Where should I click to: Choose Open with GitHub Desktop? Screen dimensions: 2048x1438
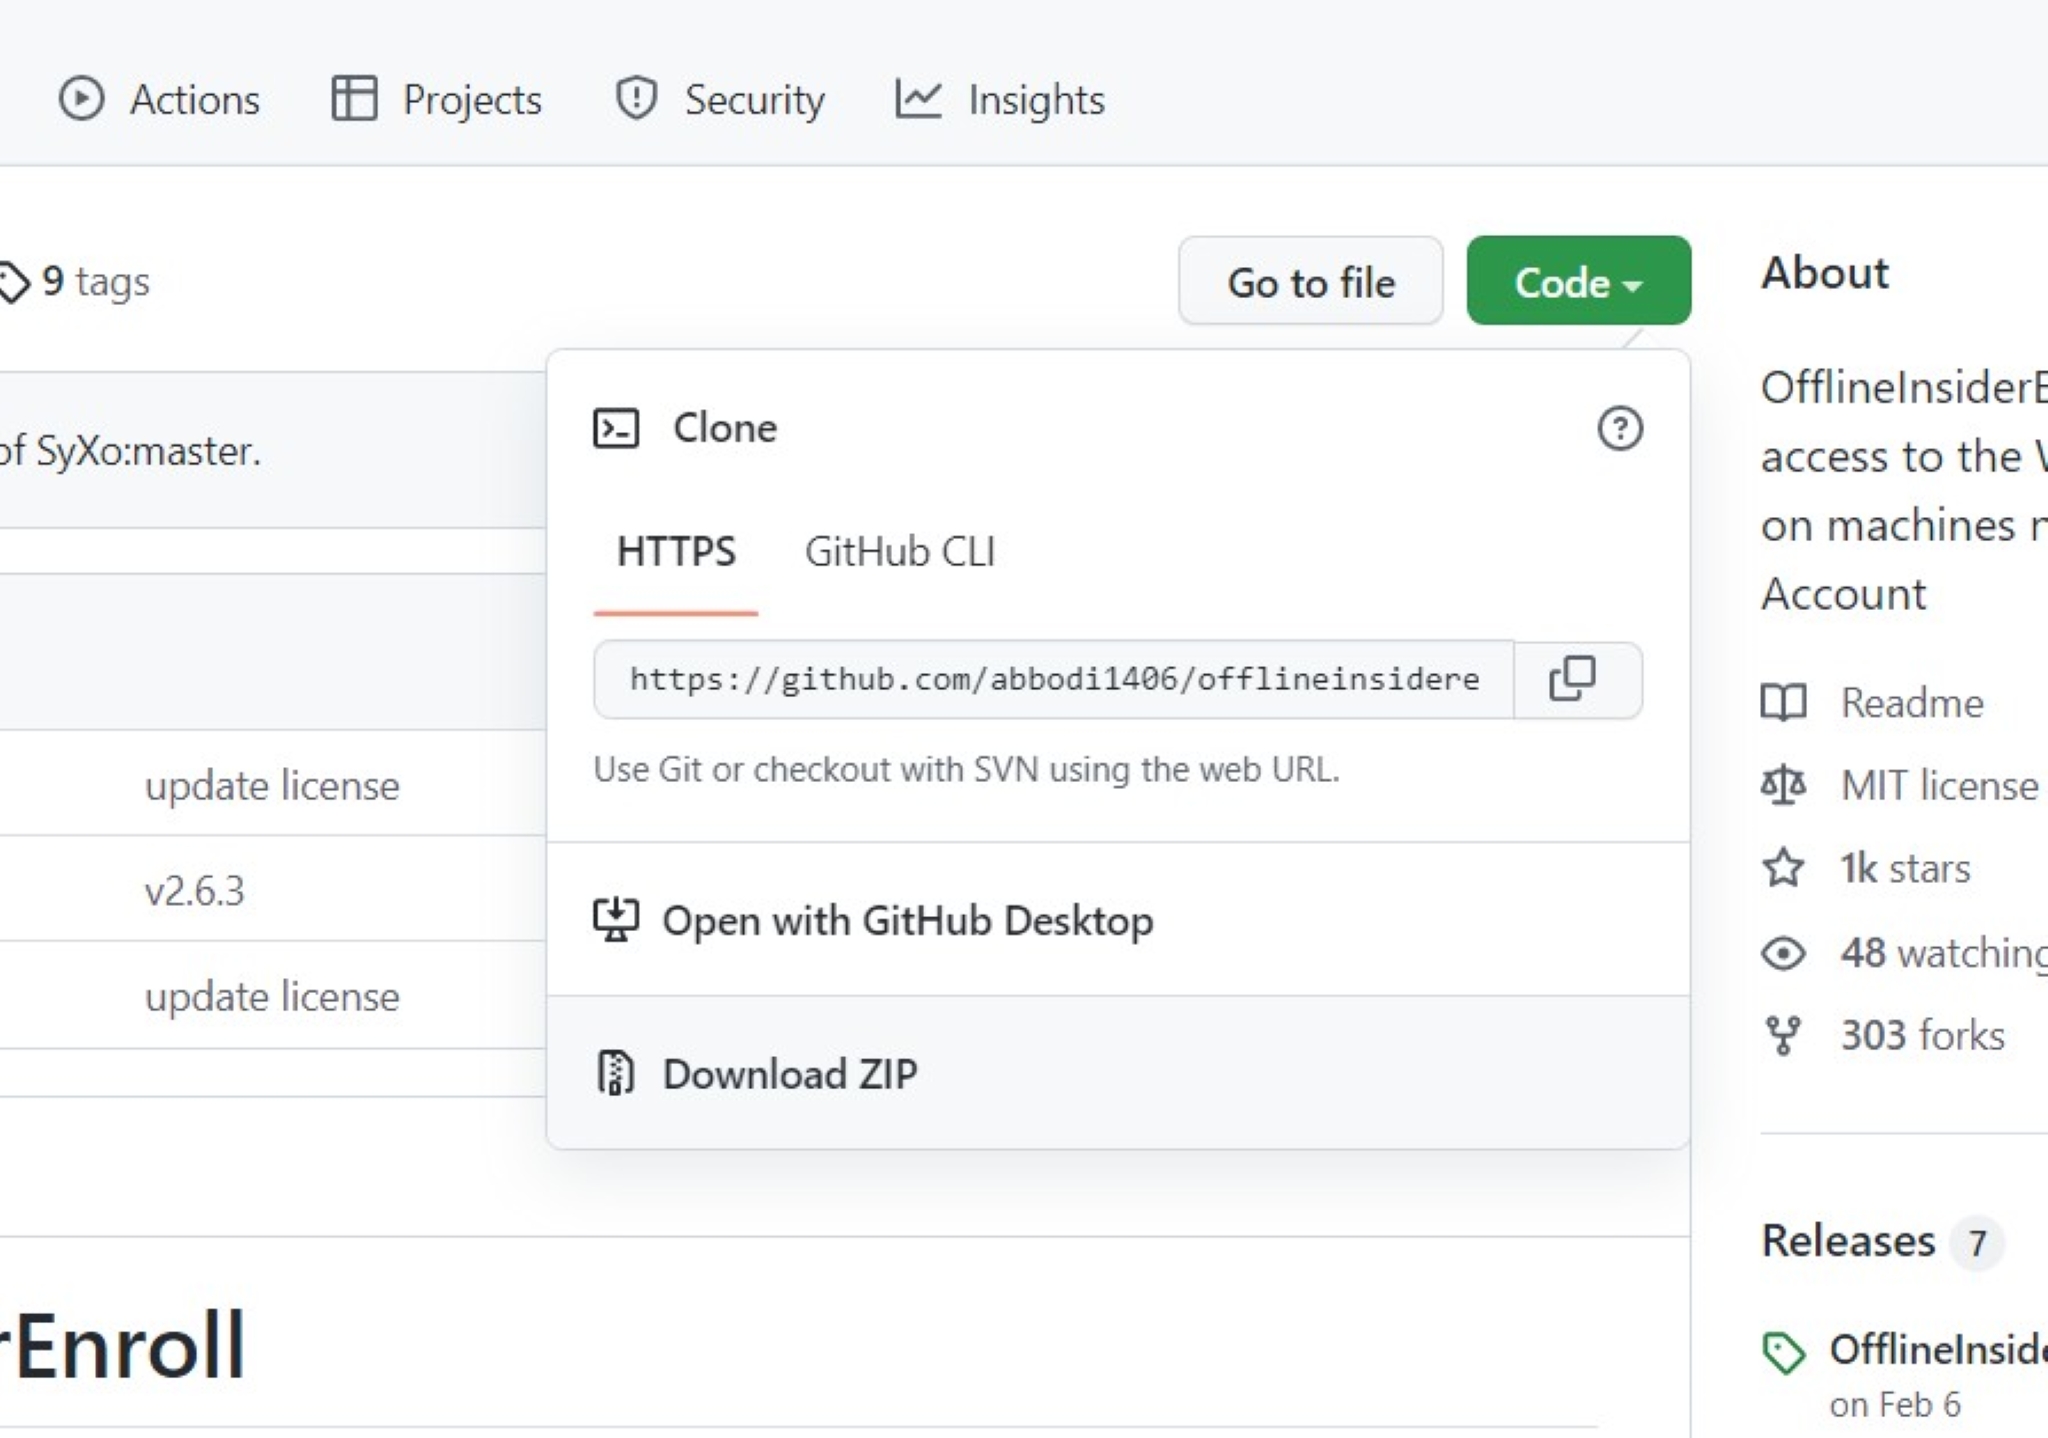pos(1118,920)
